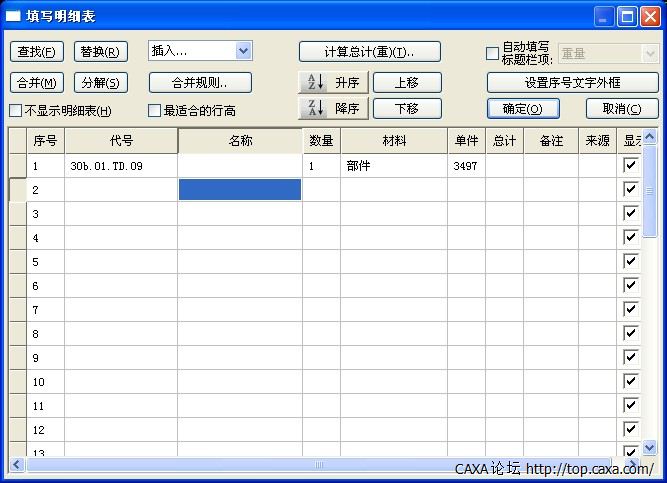The width and height of the screenshot is (667, 483).
Task: Click the dialog title bar icon
Action: [x=13, y=17]
